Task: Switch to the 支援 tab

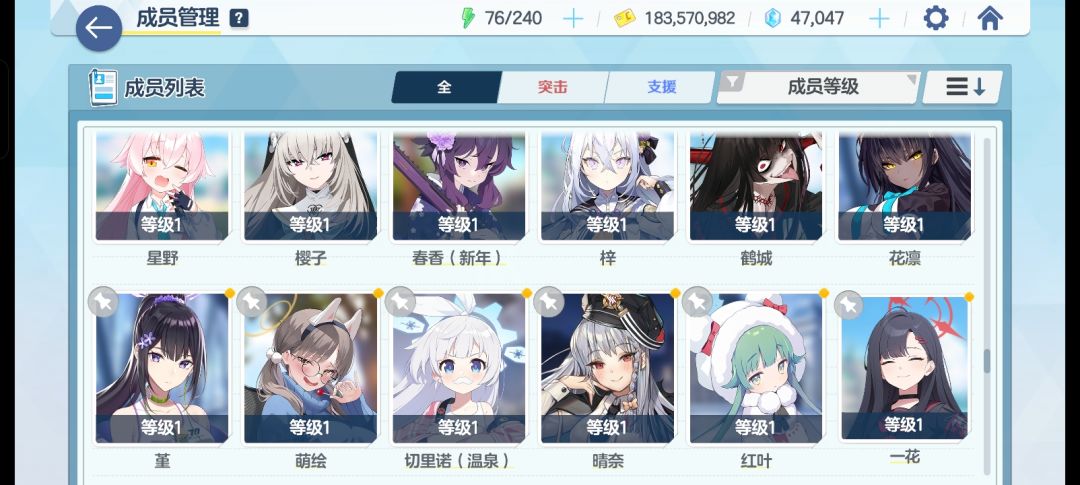Action: [x=661, y=87]
